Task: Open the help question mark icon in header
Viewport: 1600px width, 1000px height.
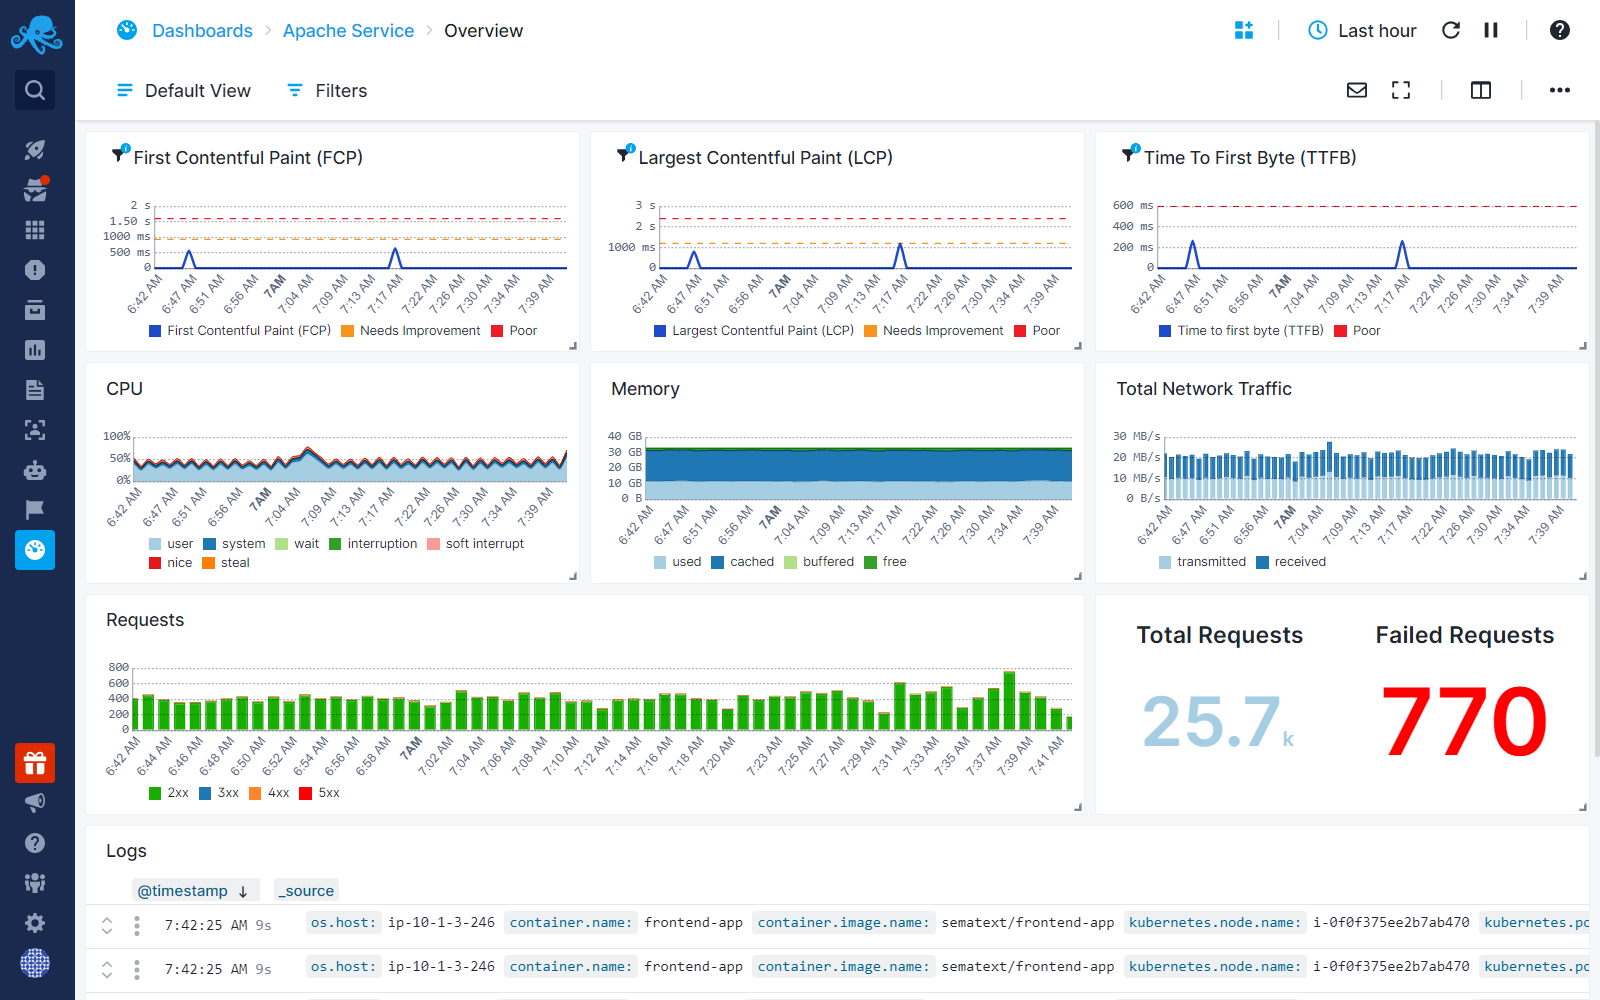Action: pyautogui.click(x=1559, y=30)
